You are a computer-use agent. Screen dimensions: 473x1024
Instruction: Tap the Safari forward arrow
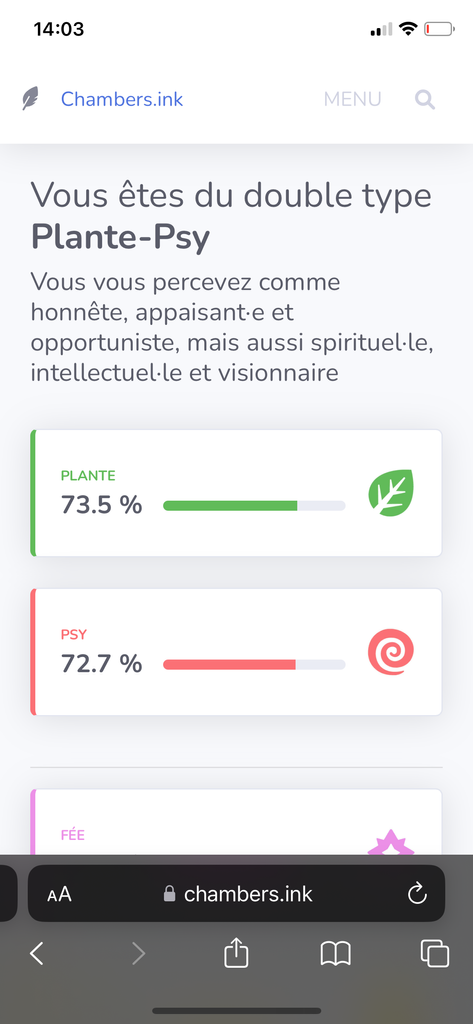point(138,954)
